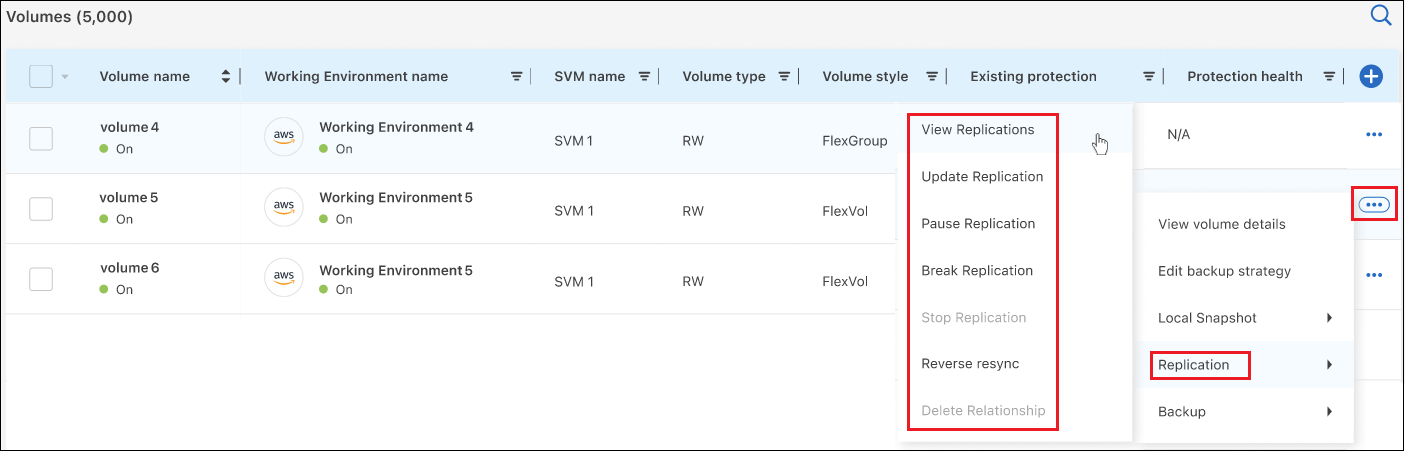Select Pause Replication menu entry
Viewport: 1405px width, 452px height.
tap(977, 223)
